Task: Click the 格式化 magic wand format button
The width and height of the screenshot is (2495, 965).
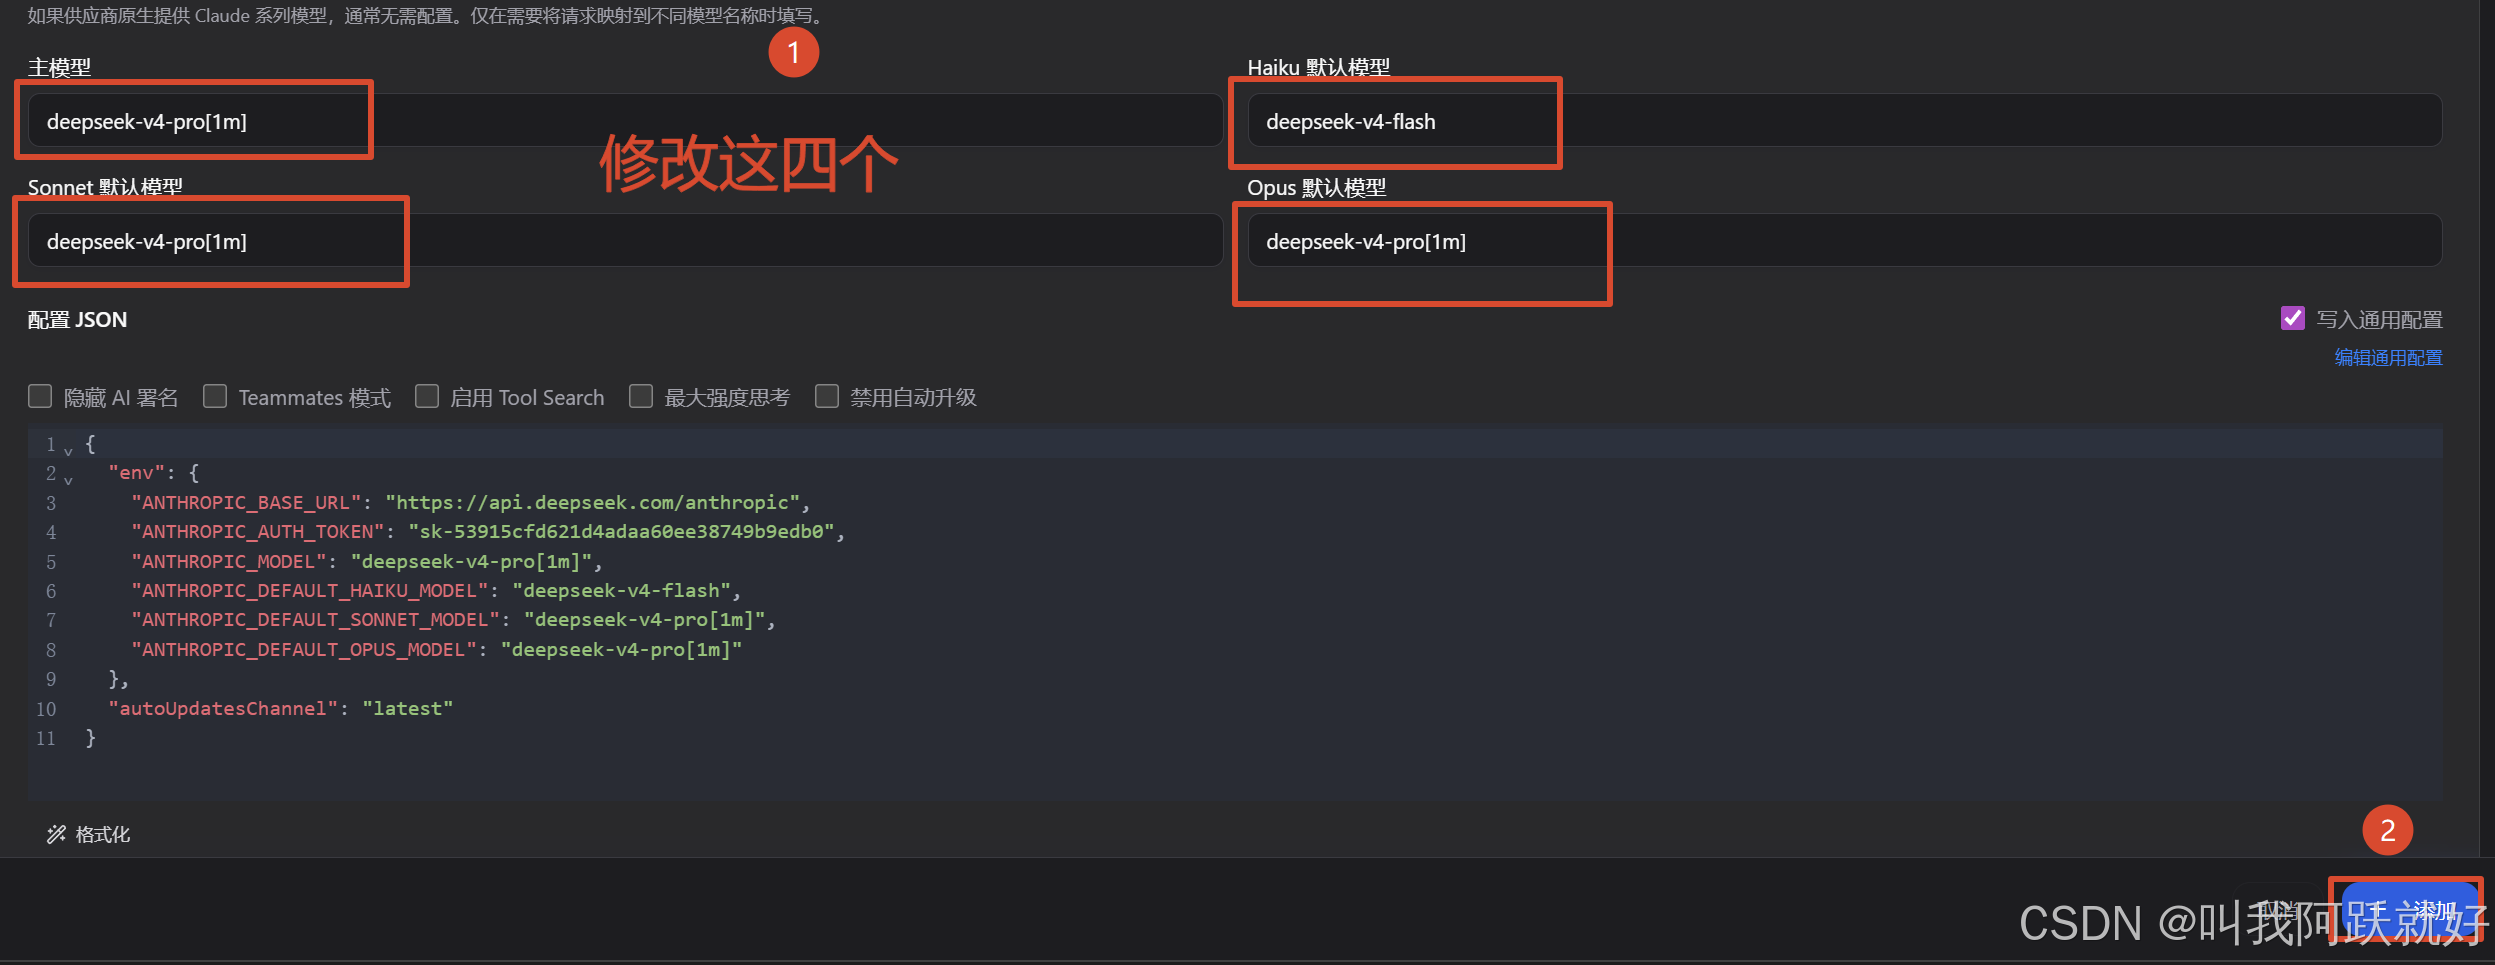Action: (88, 834)
